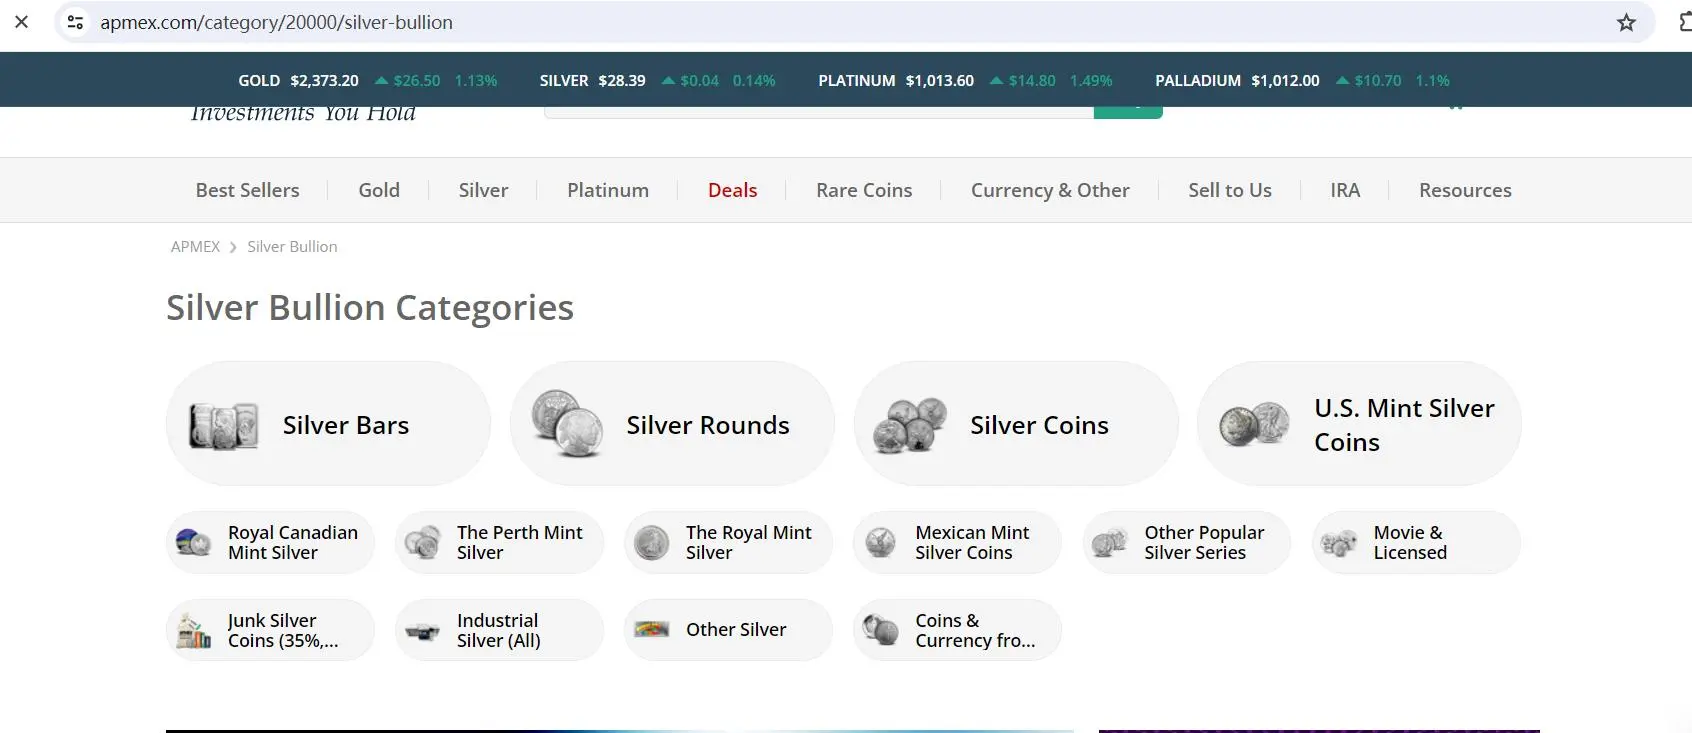Image resolution: width=1692 pixels, height=733 pixels.
Task: Open Movie & Licensed category
Action: (x=1416, y=543)
